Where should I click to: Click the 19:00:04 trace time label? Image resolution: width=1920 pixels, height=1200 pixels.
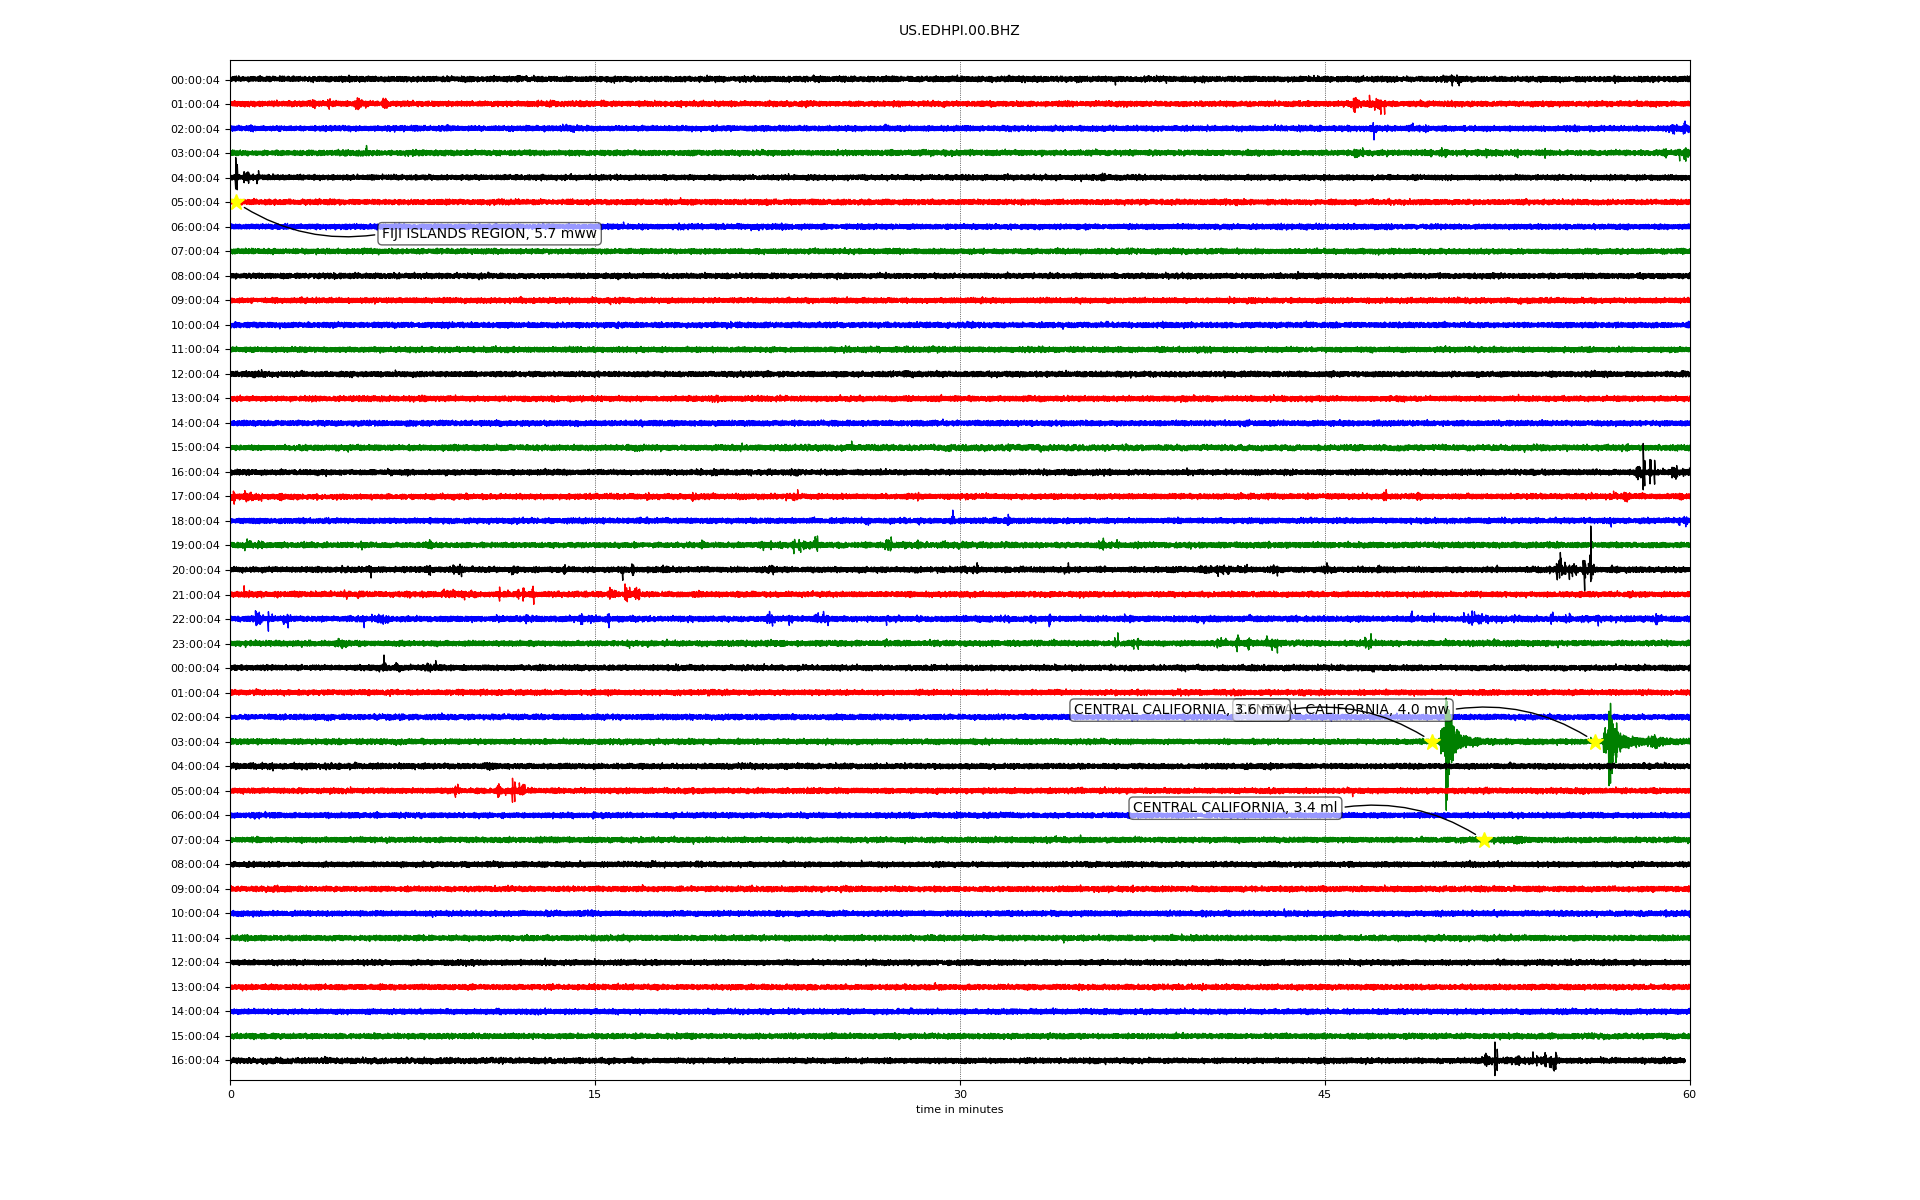tap(195, 546)
